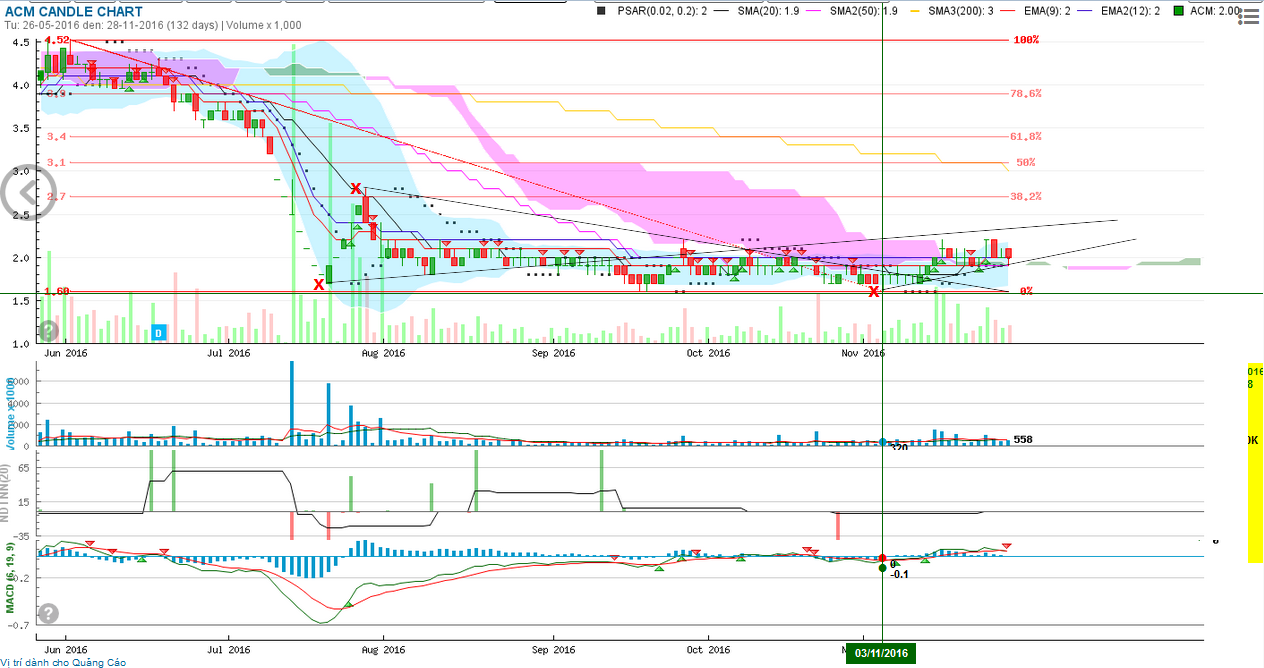Click the 03/11/2016 date marker on the time axis
The image size is (1264, 668).
coord(881,653)
